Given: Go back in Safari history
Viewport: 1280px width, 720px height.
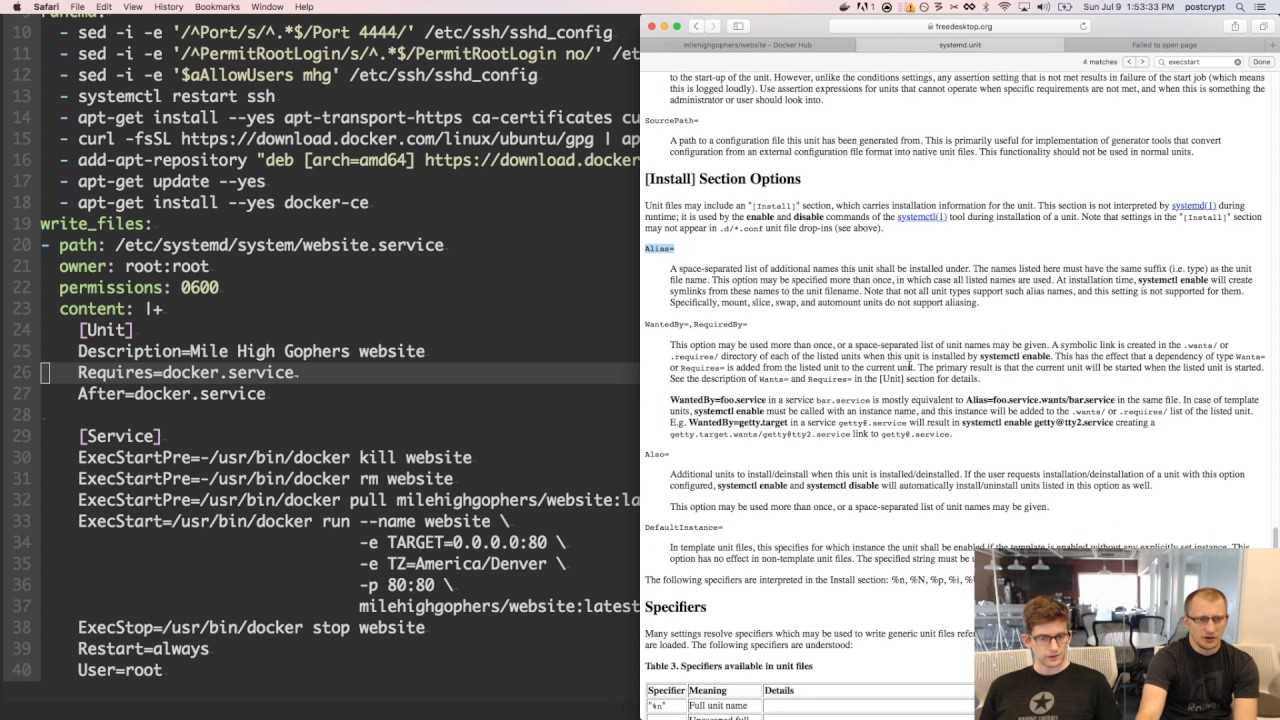Looking at the screenshot, I should 696,26.
